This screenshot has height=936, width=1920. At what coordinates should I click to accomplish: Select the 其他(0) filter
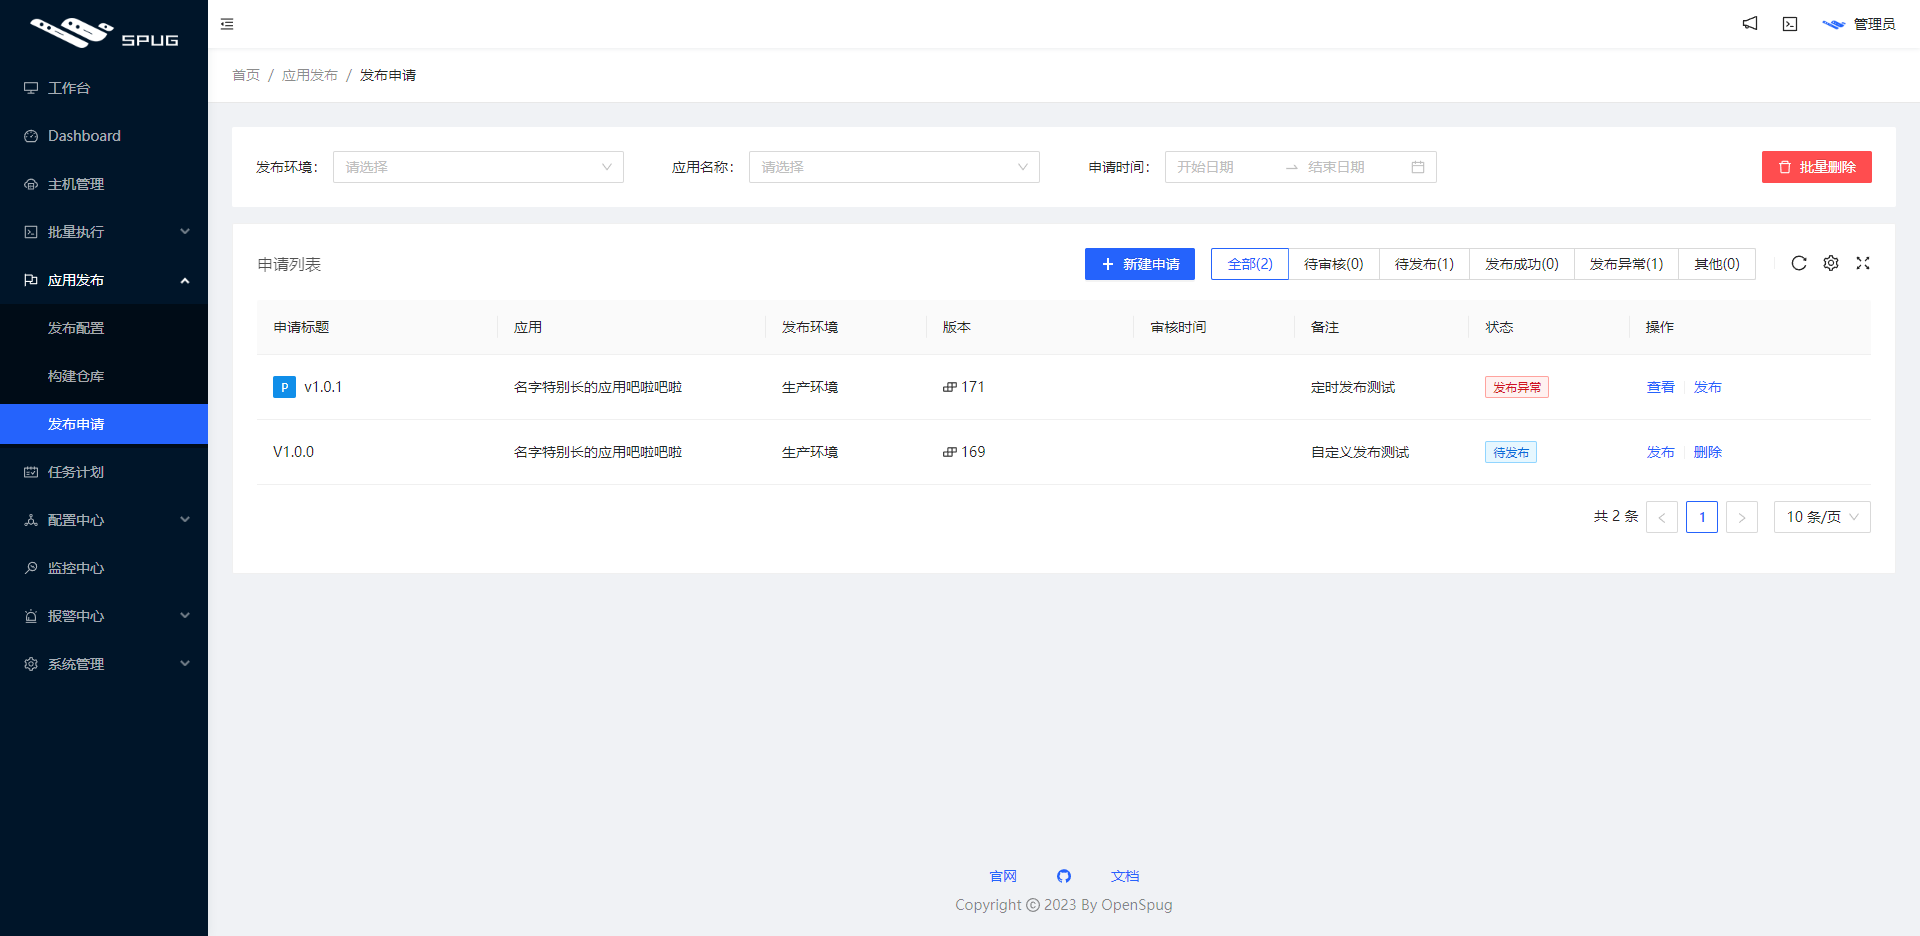(1717, 264)
